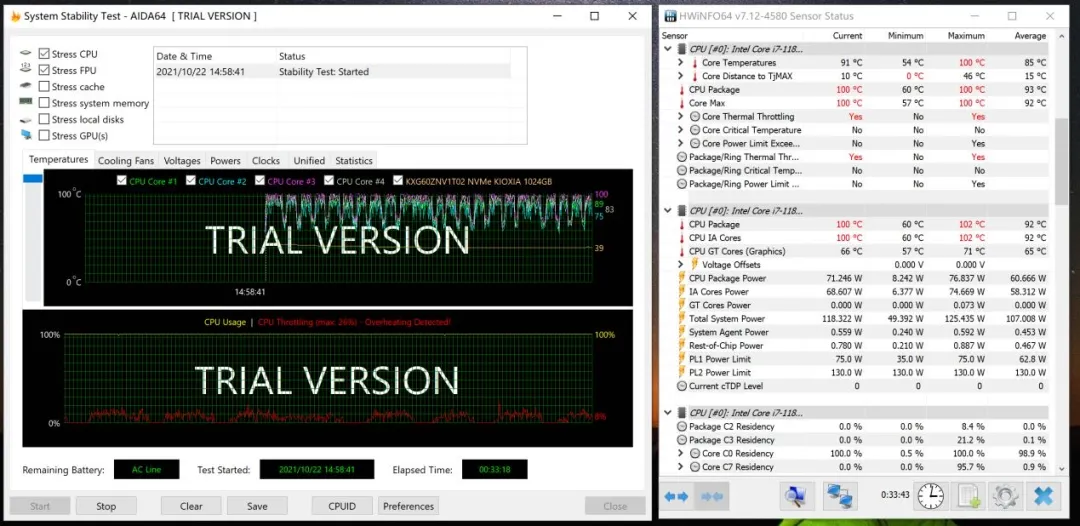The image size is (1080, 526).
Task: Click HWiNFO scrollbar down arrow
Action: point(1061,468)
